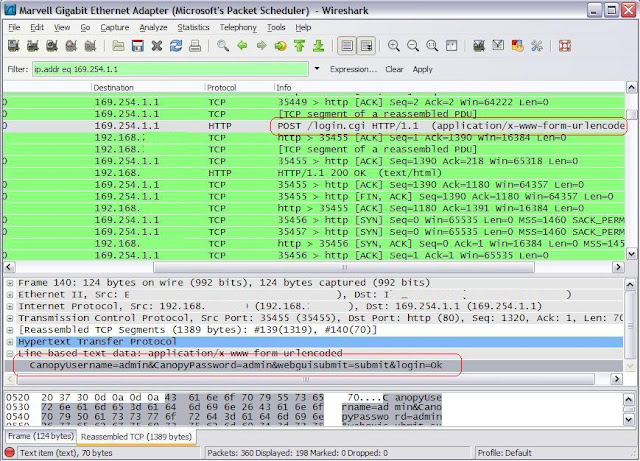Clear the display filter
Viewport: 640px width, 461px height.
(x=394, y=69)
